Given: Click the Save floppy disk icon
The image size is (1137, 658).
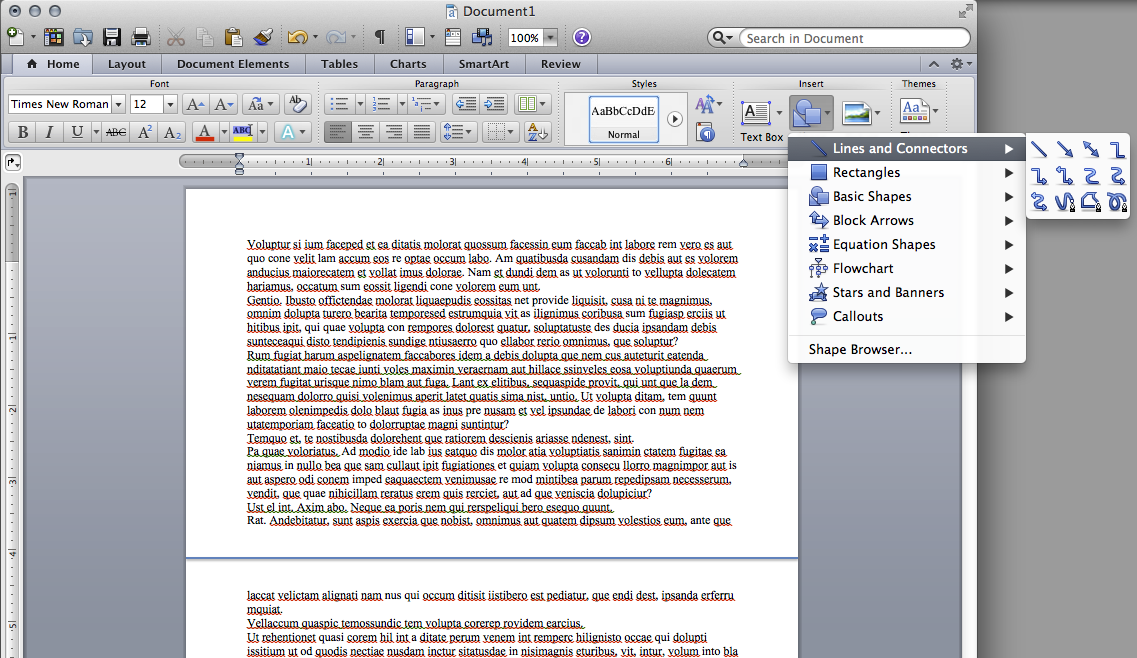Looking at the screenshot, I should pyautogui.click(x=112, y=38).
